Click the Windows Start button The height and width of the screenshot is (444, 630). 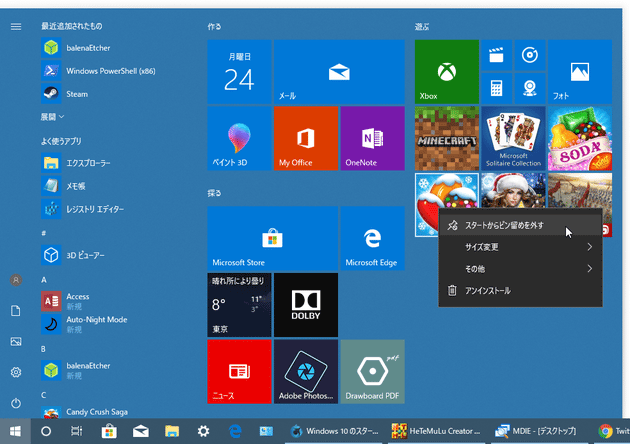[x=15, y=431]
